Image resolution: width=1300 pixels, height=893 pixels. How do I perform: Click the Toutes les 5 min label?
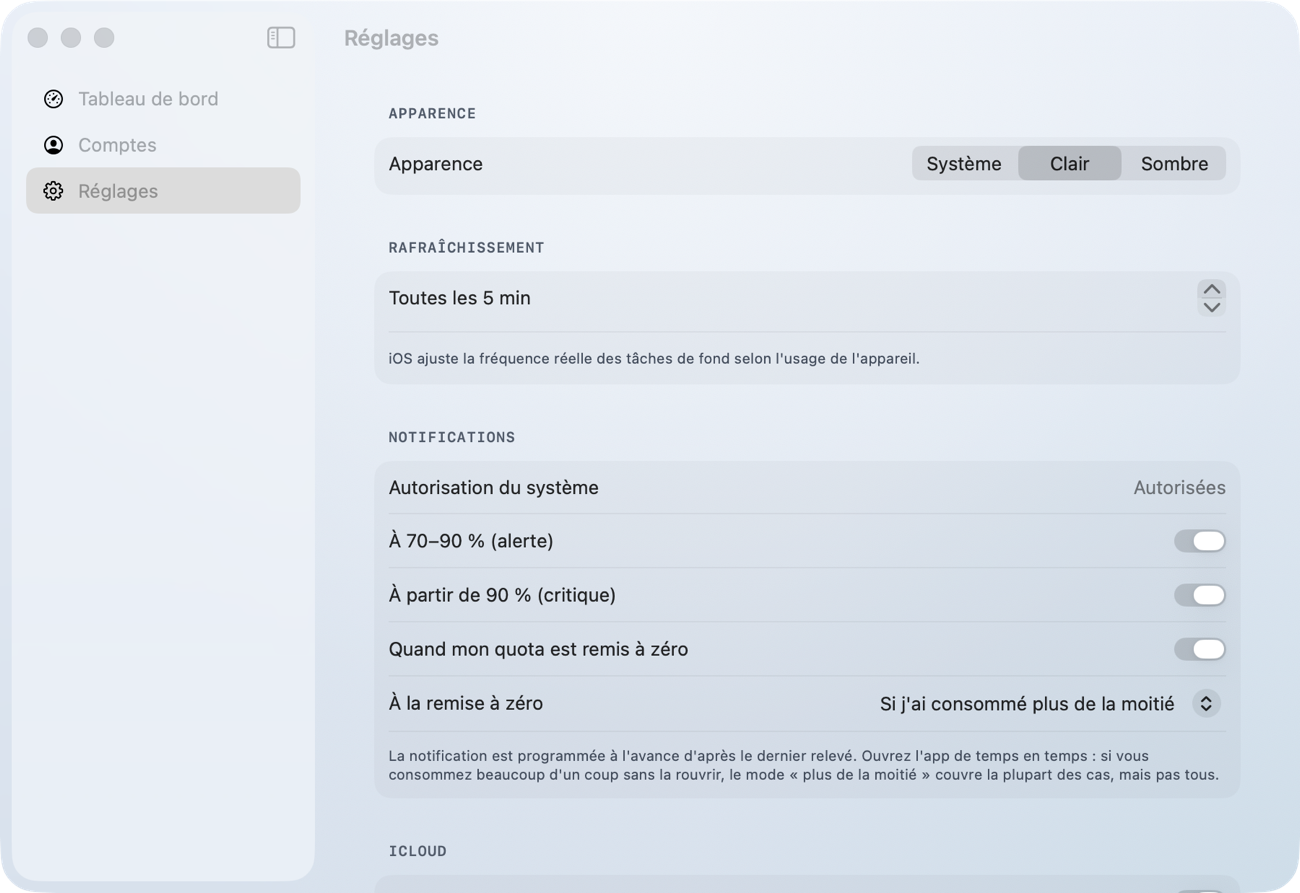[x=460, y=298]
